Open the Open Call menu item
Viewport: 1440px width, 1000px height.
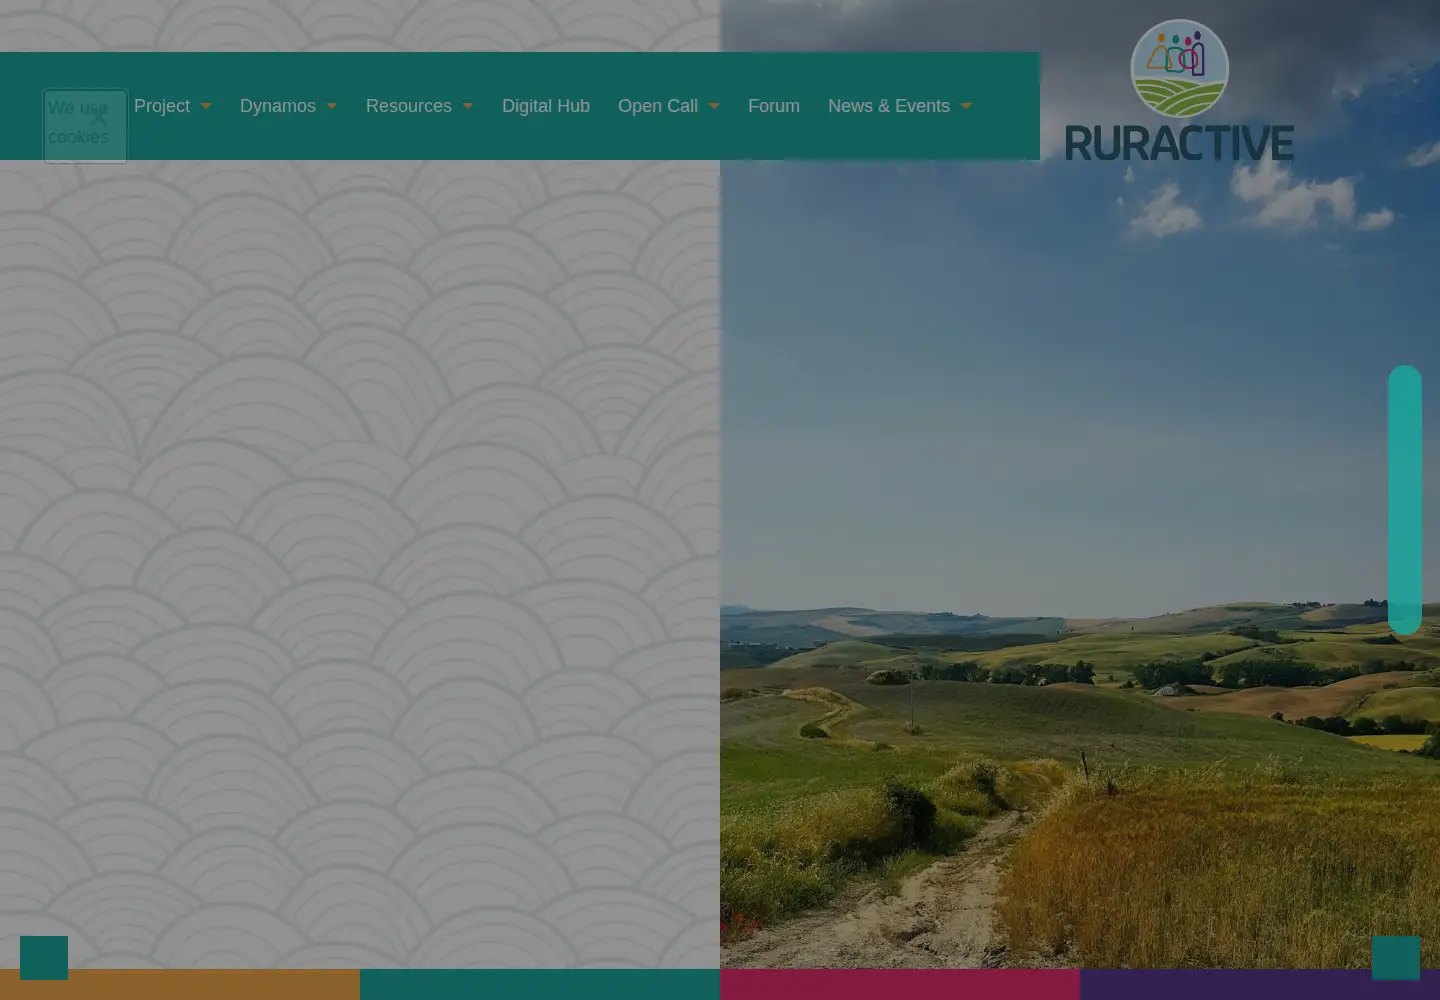tap(658, 106)
